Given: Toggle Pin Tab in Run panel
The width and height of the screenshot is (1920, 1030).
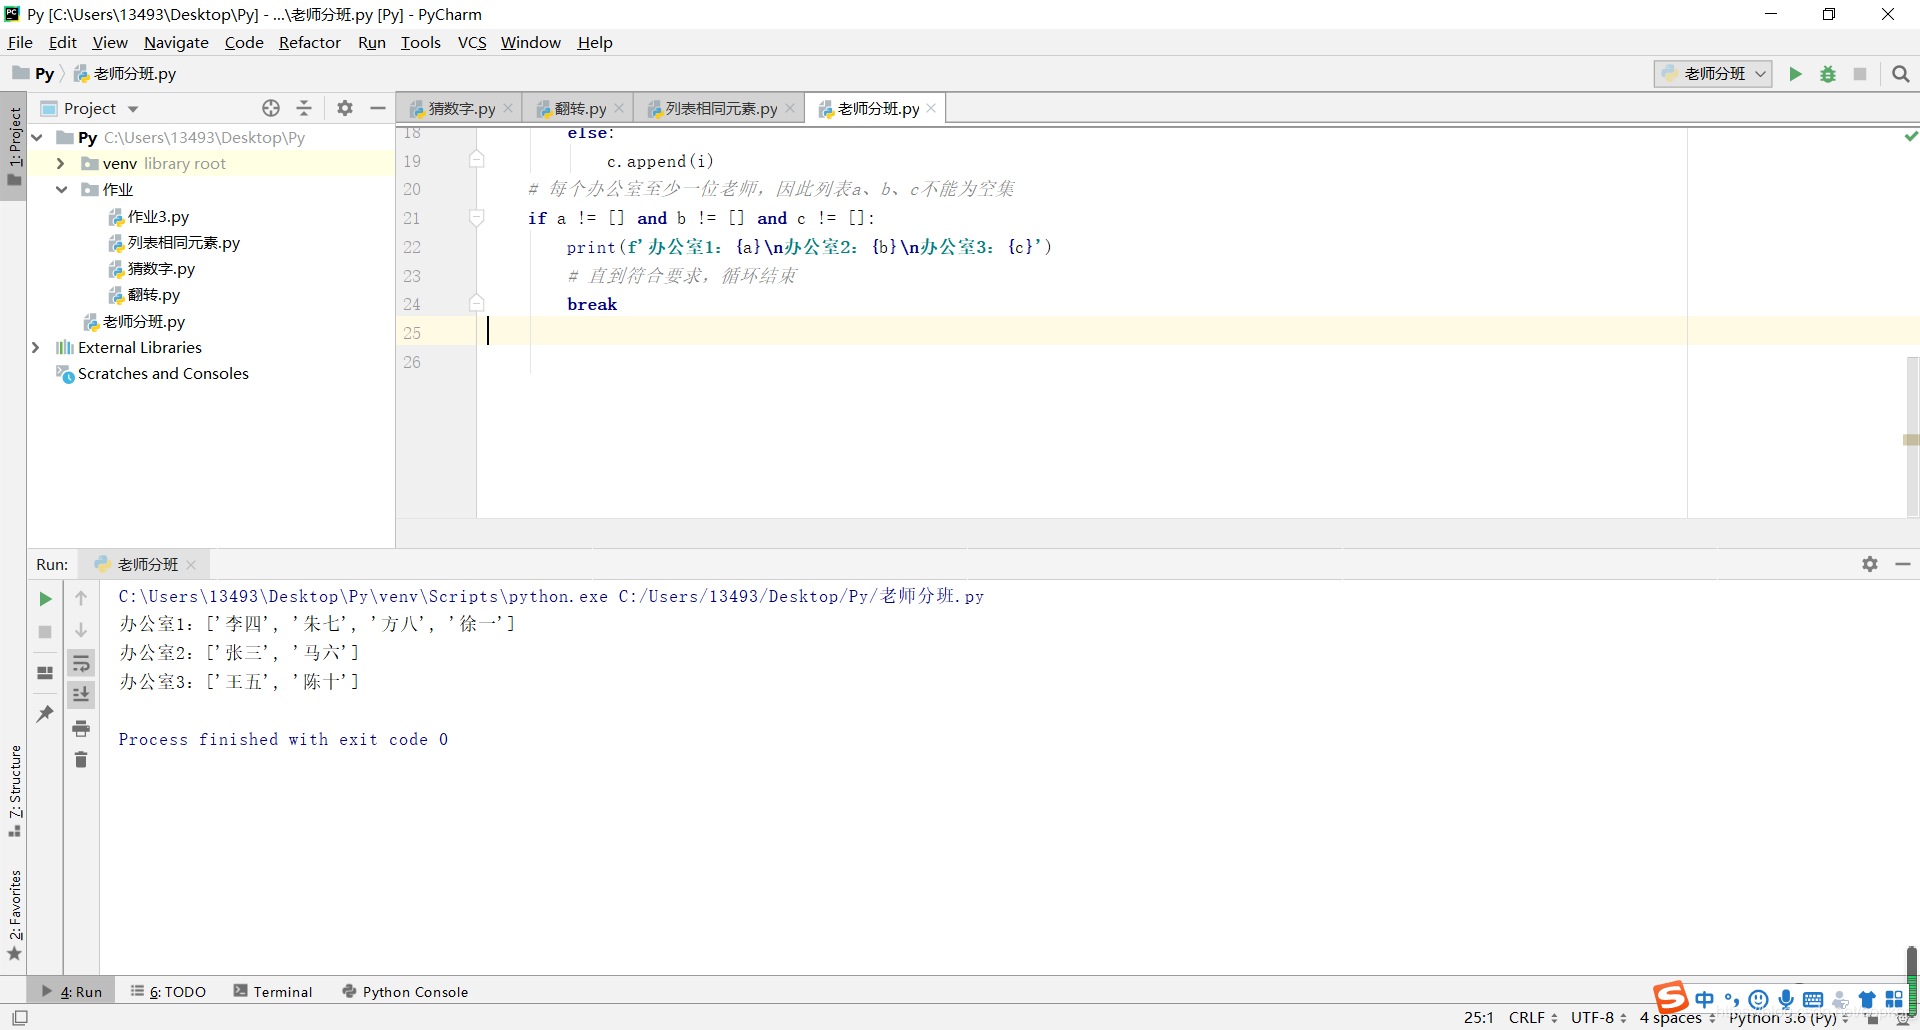Looking at the screenshot, I should point(45,714).
